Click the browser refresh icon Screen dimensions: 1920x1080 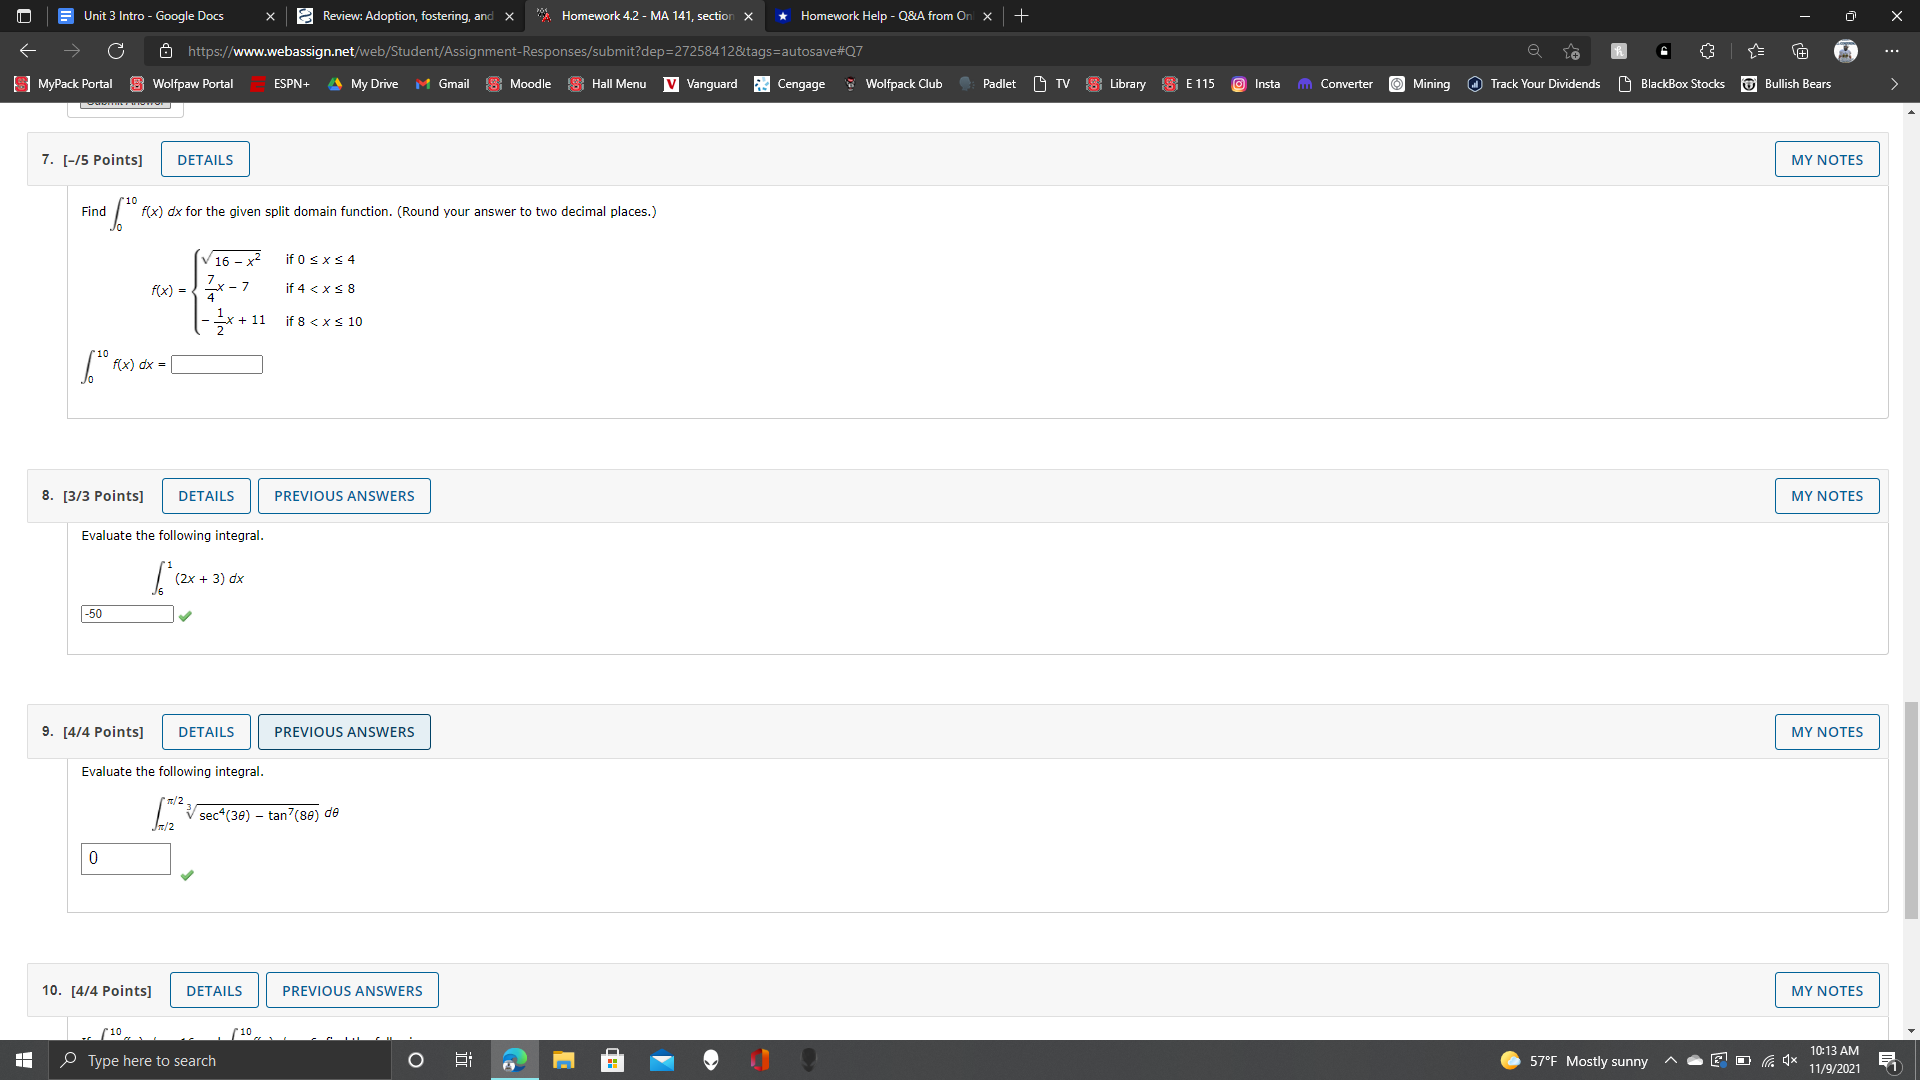pyautogui.click(x=116, y=51)
